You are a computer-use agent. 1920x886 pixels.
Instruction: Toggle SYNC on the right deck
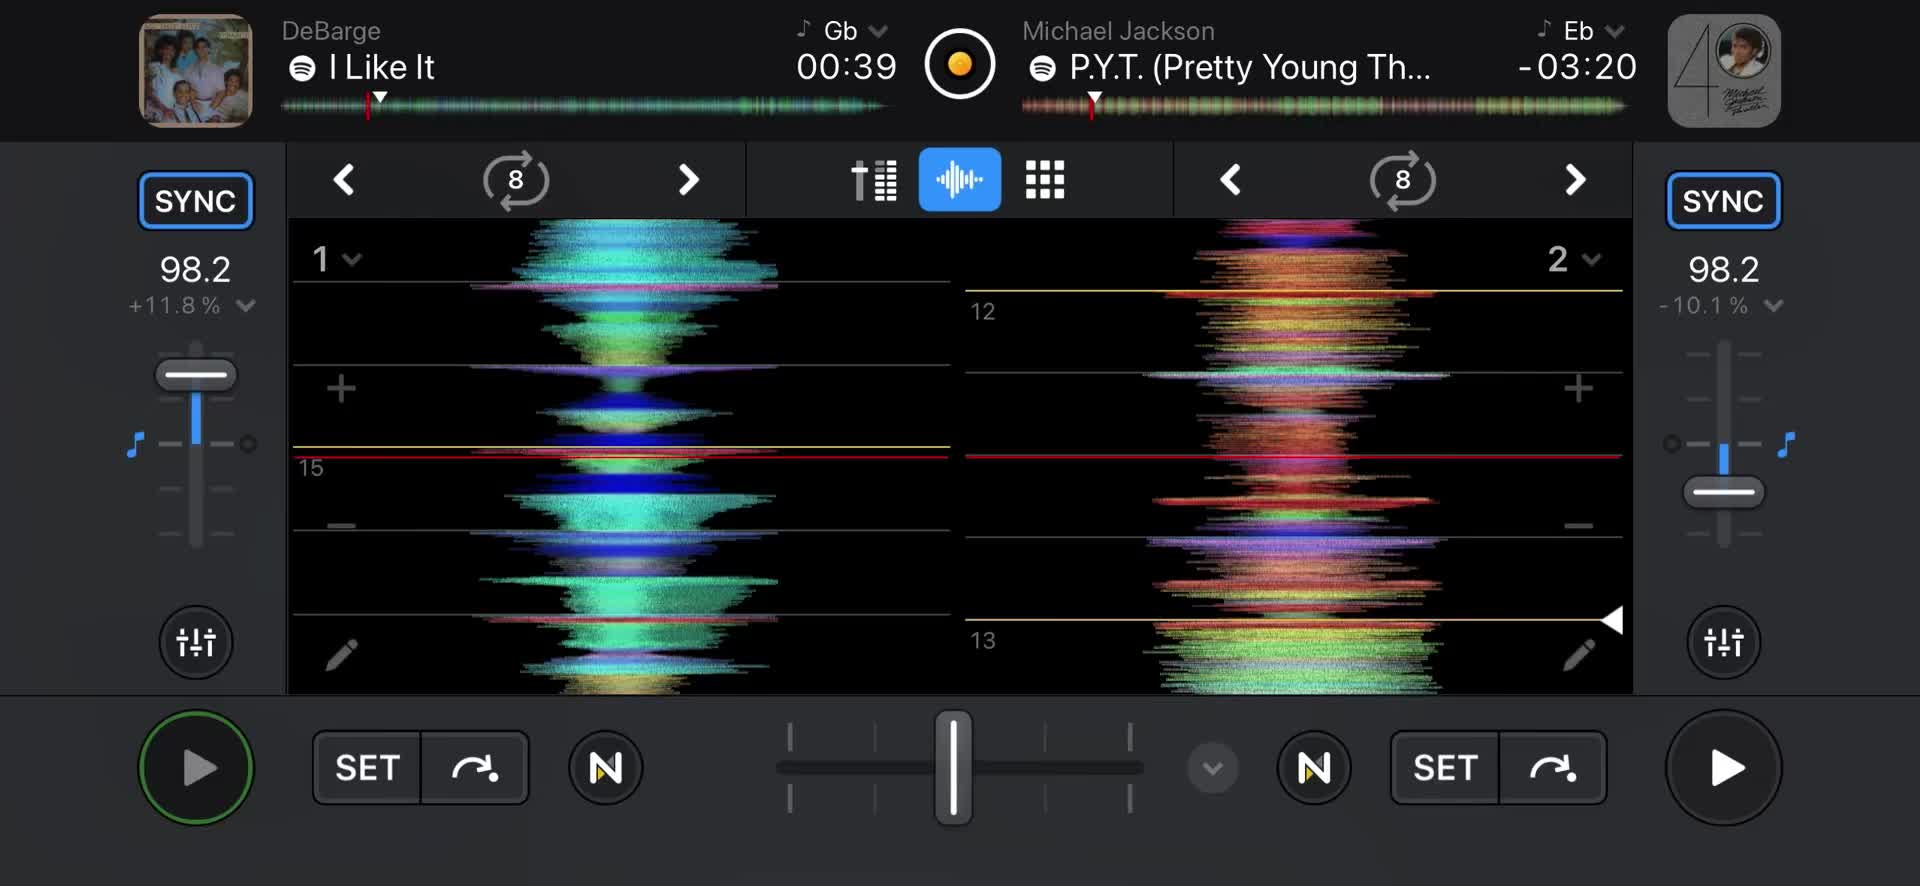point(1723,201)
